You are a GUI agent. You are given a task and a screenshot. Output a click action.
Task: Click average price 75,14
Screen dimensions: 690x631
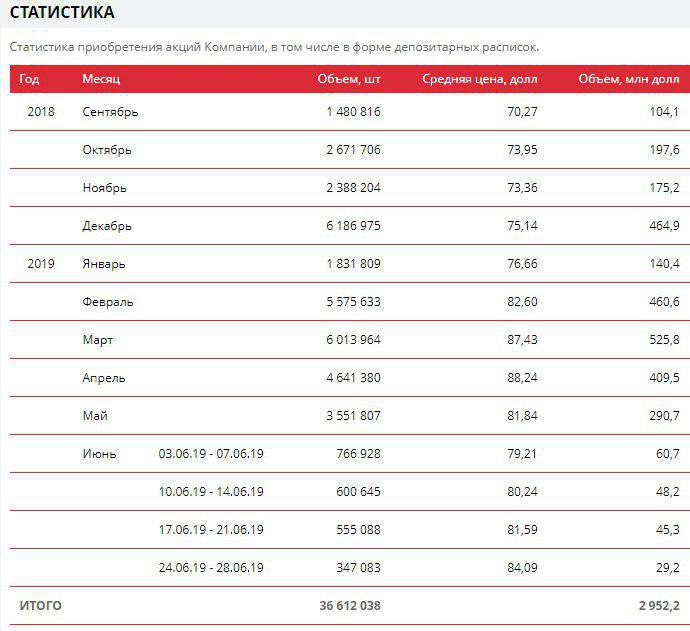522,226
